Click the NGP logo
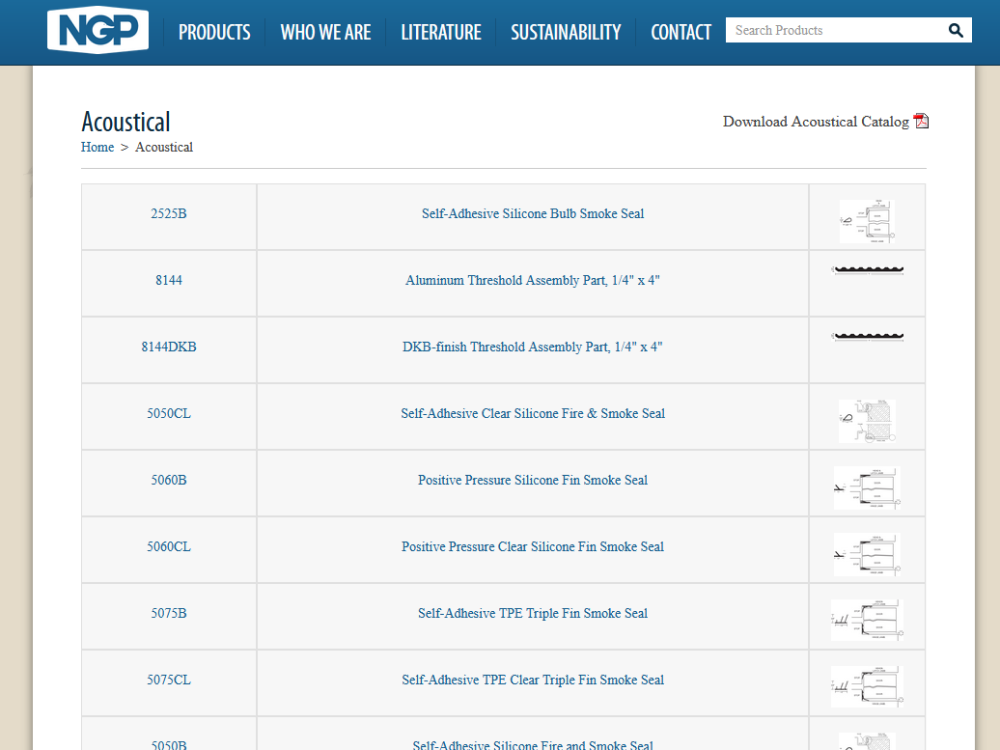The height and width of the screenshot is (750, 1000). [x=98, y=30]
